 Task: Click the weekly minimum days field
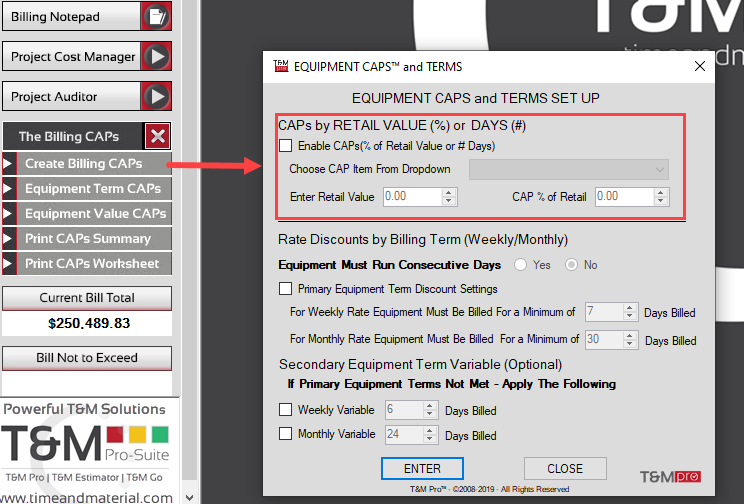604,312
